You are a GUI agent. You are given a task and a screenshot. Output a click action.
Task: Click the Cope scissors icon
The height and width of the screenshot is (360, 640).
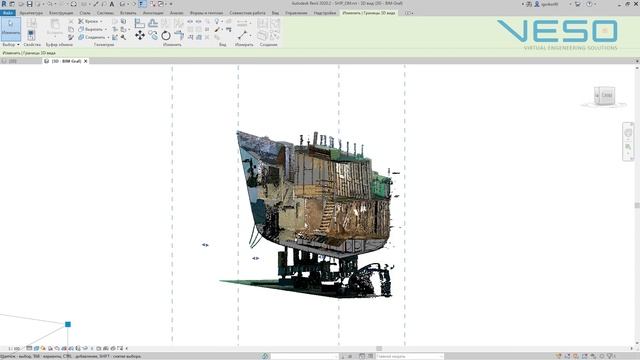80,21
